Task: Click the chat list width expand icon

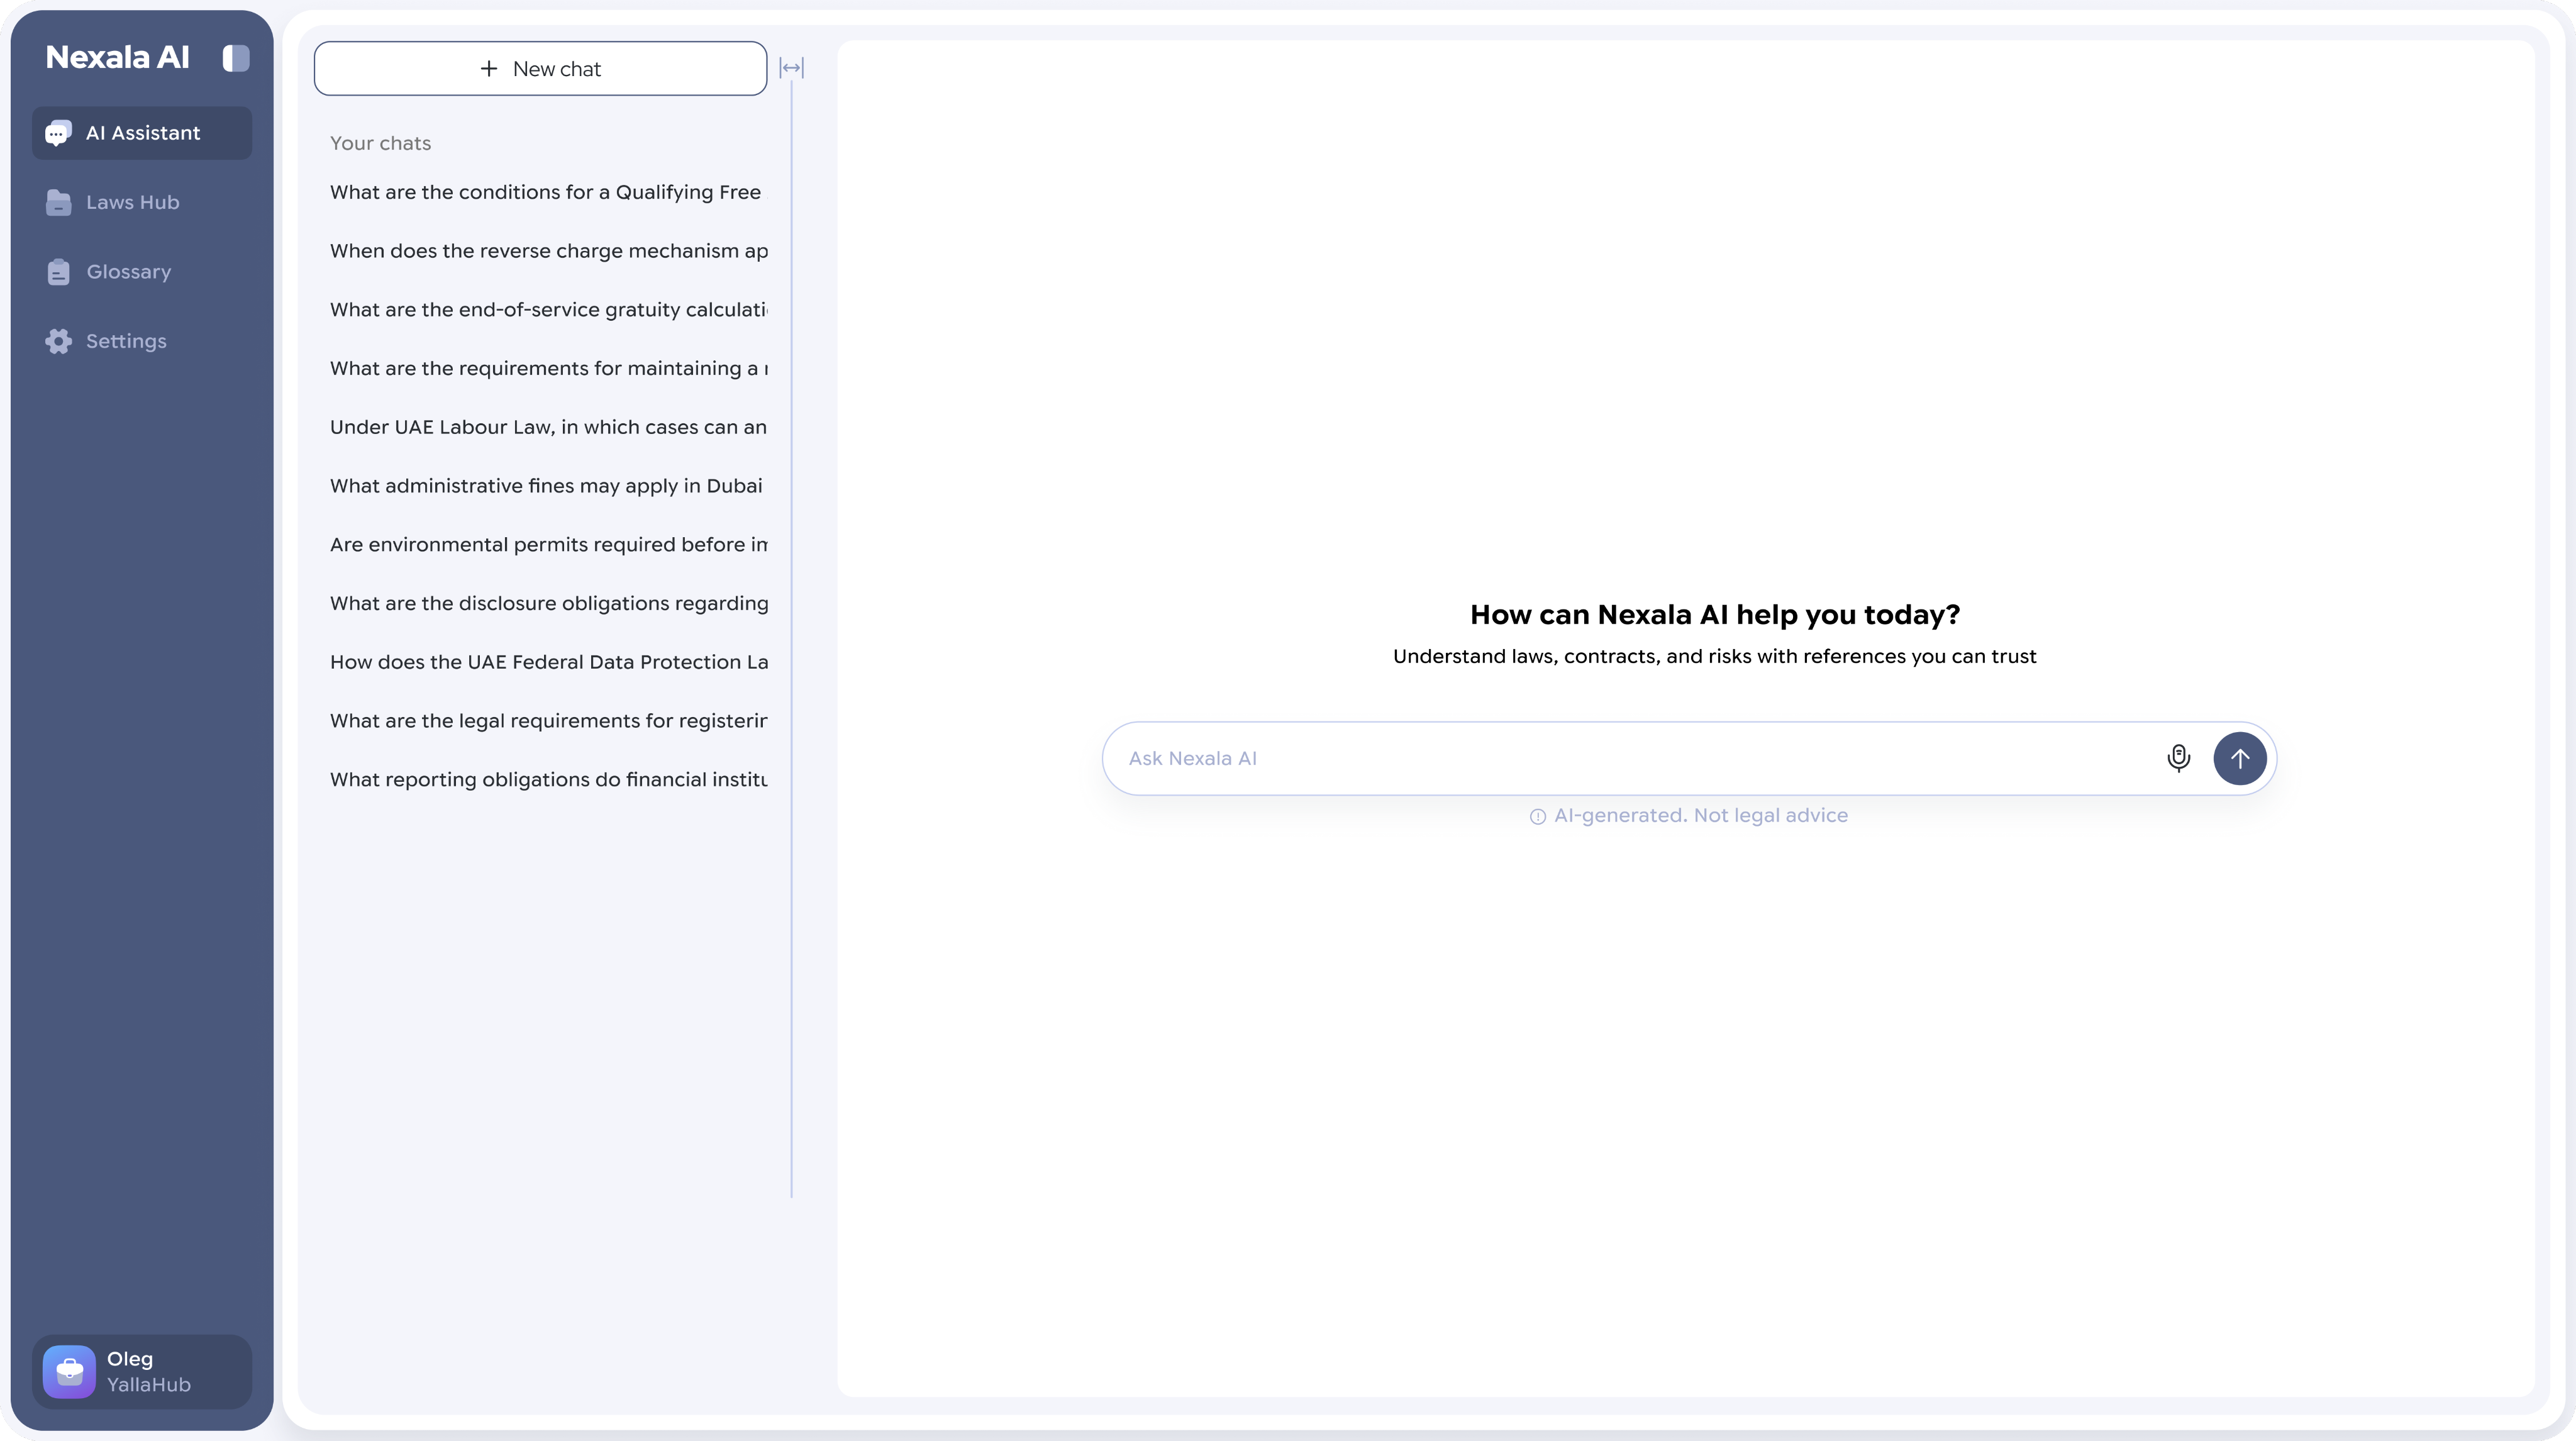Action: click(x=791, y=68)
